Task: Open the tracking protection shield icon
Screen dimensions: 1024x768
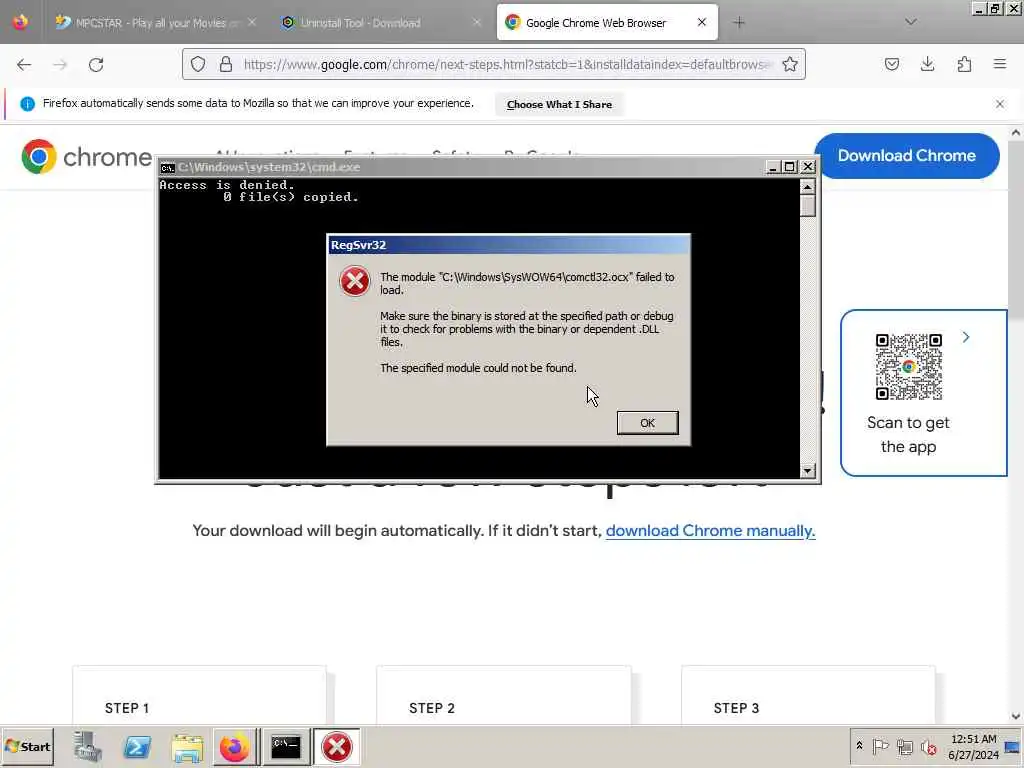Action: 198,64
